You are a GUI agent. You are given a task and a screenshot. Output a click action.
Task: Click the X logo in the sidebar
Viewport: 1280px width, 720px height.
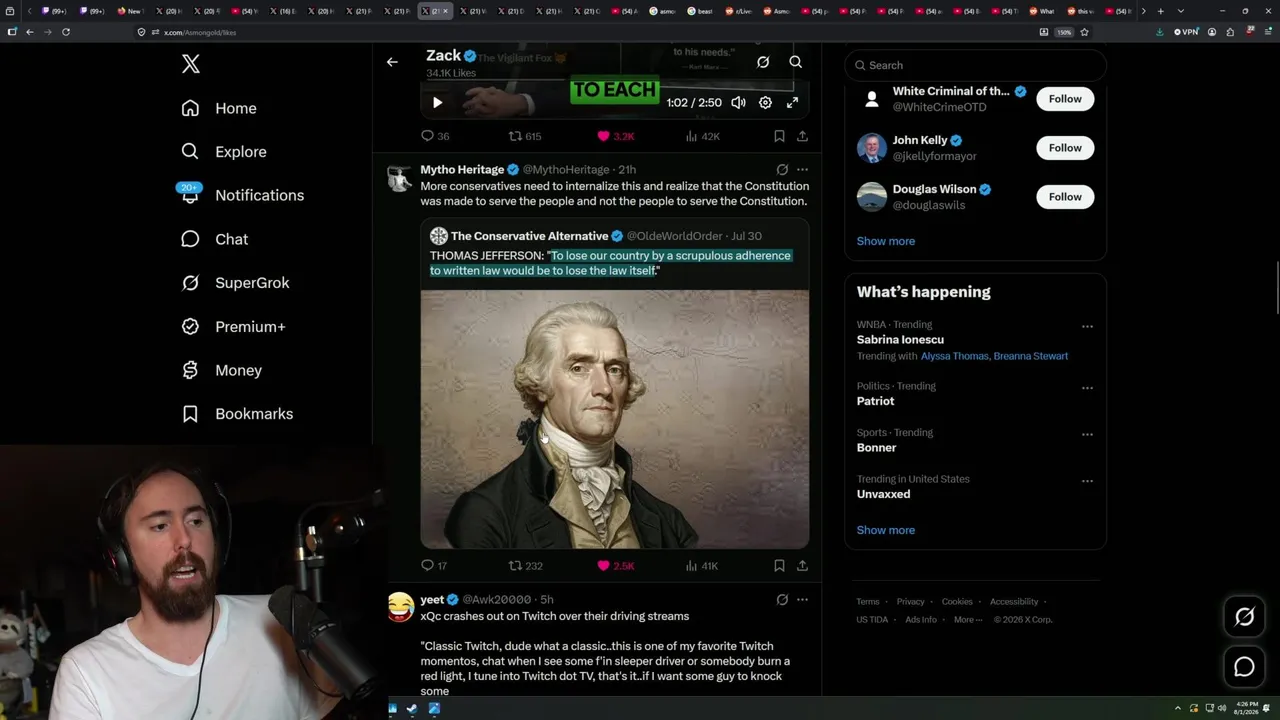191,65
